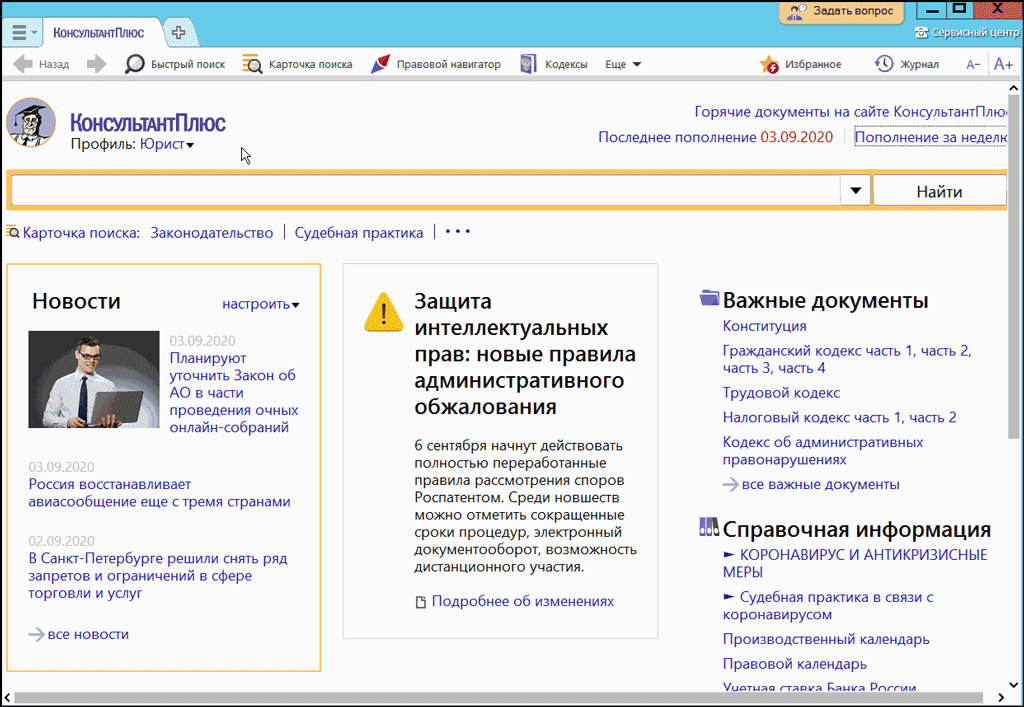Decrease font size with A-

coord(973,64)
